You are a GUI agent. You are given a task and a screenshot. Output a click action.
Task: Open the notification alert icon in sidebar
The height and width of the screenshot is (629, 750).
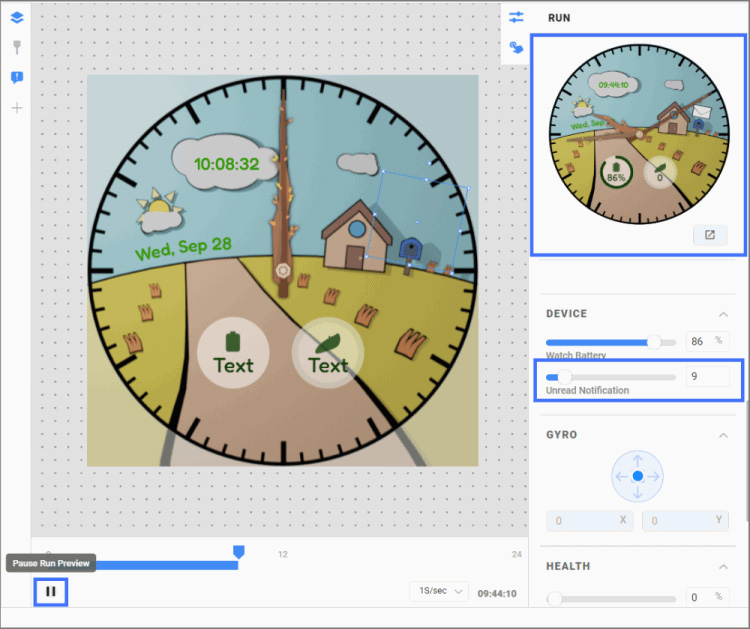click(x=16, y=77)
